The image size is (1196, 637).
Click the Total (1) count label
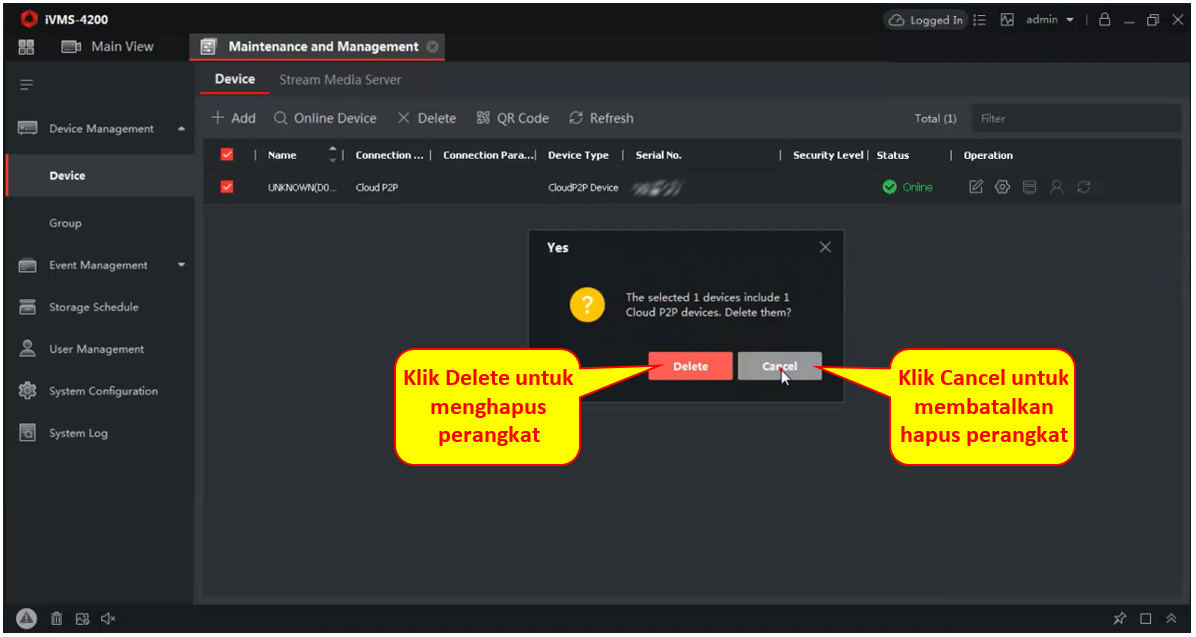pyautogui.click(x=935, y=118)
